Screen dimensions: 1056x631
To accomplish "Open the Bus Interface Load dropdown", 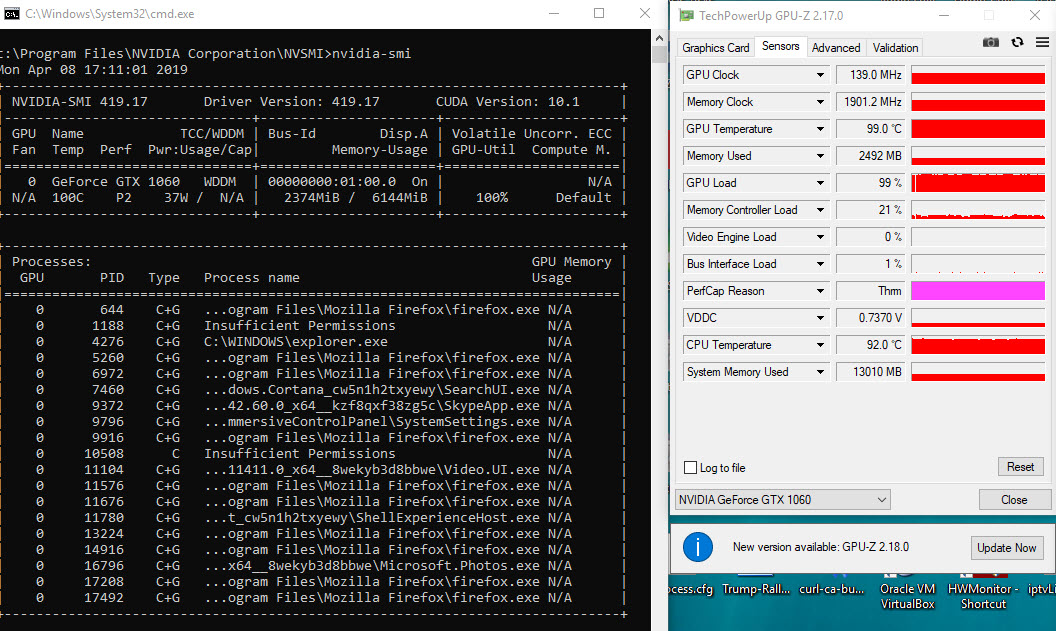I will tap(820, 263).
